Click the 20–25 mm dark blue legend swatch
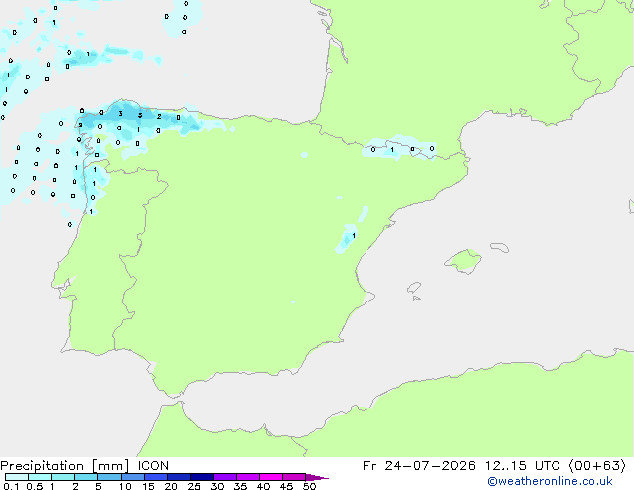Image resolution: width=634 pixels, height=490 pixels. (178, 477)
